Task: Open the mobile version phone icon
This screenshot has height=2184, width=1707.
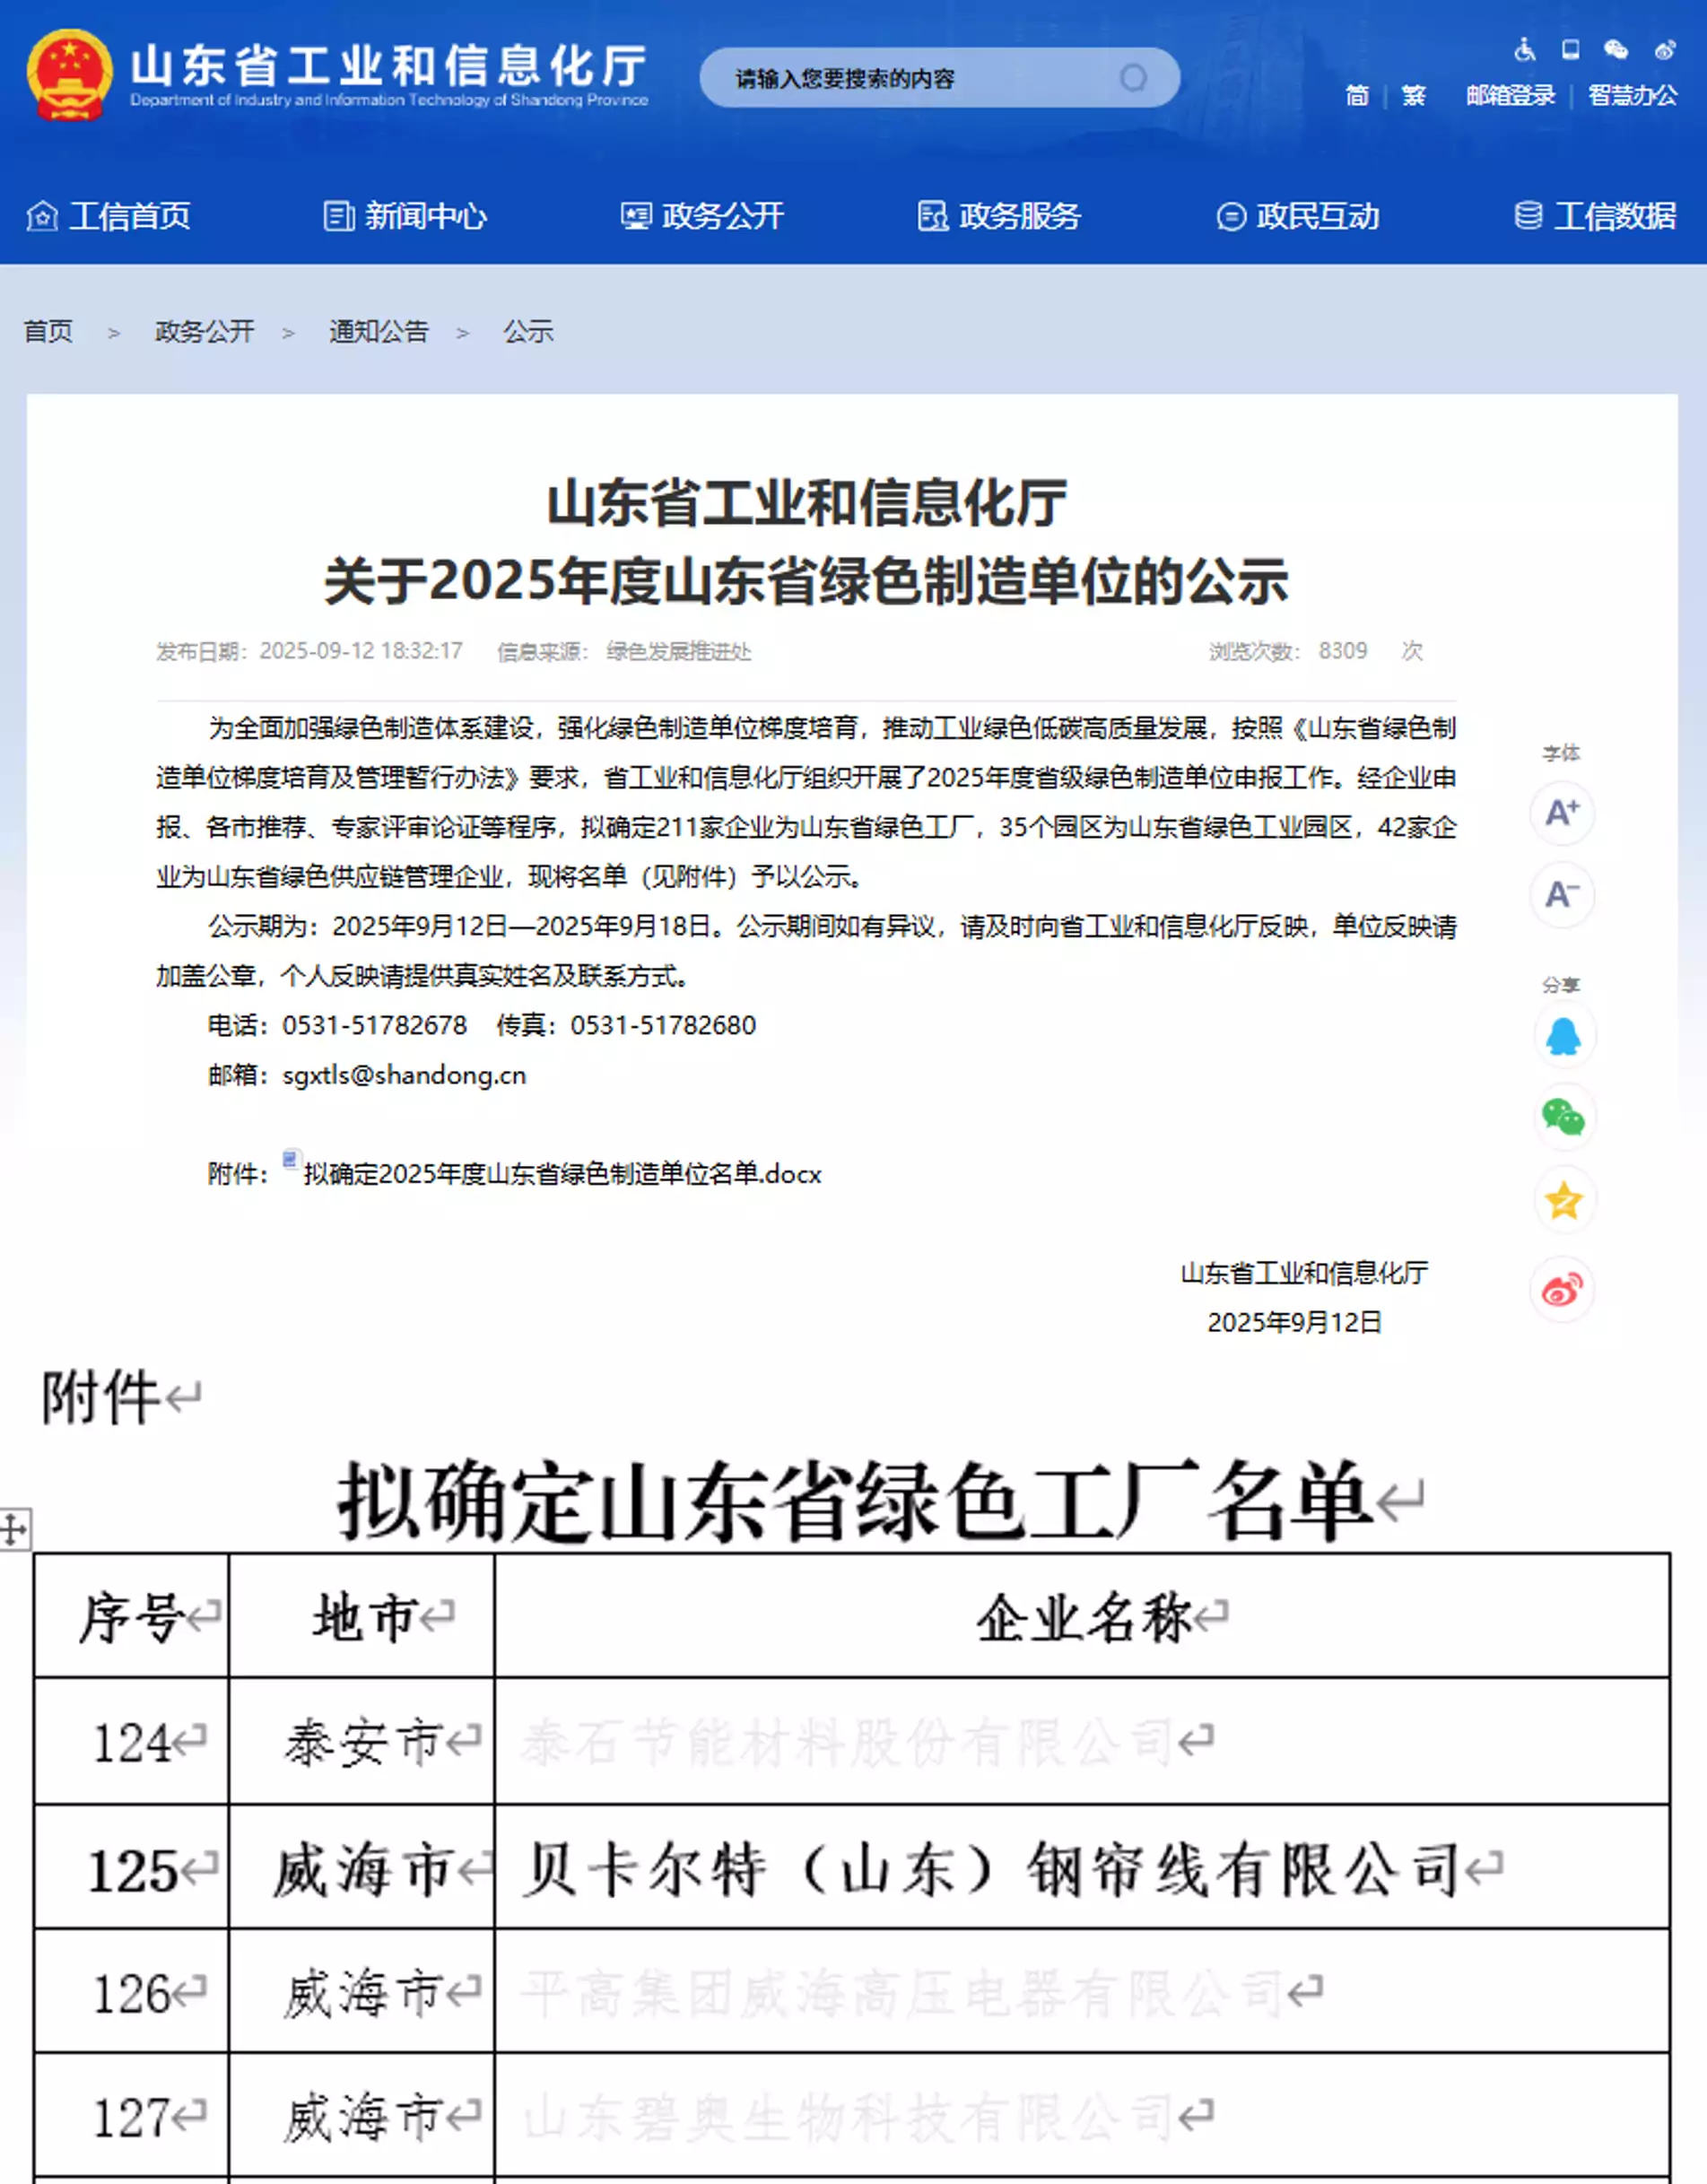Action: click(x=1570, y=49)
